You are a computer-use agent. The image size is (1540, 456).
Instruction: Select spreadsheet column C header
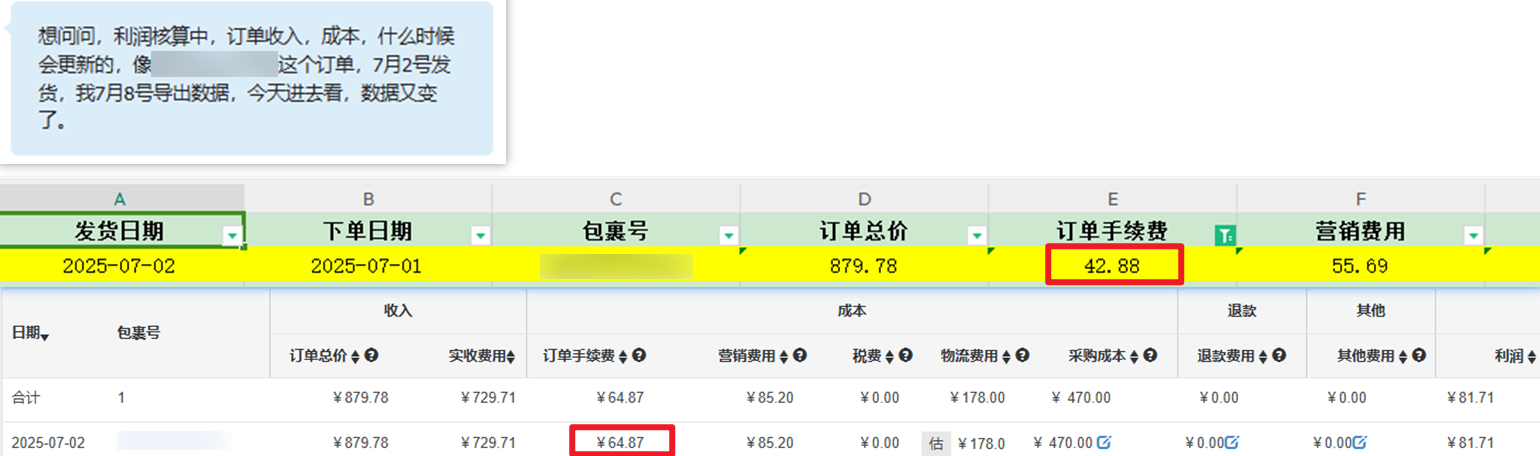click(616, 198)
